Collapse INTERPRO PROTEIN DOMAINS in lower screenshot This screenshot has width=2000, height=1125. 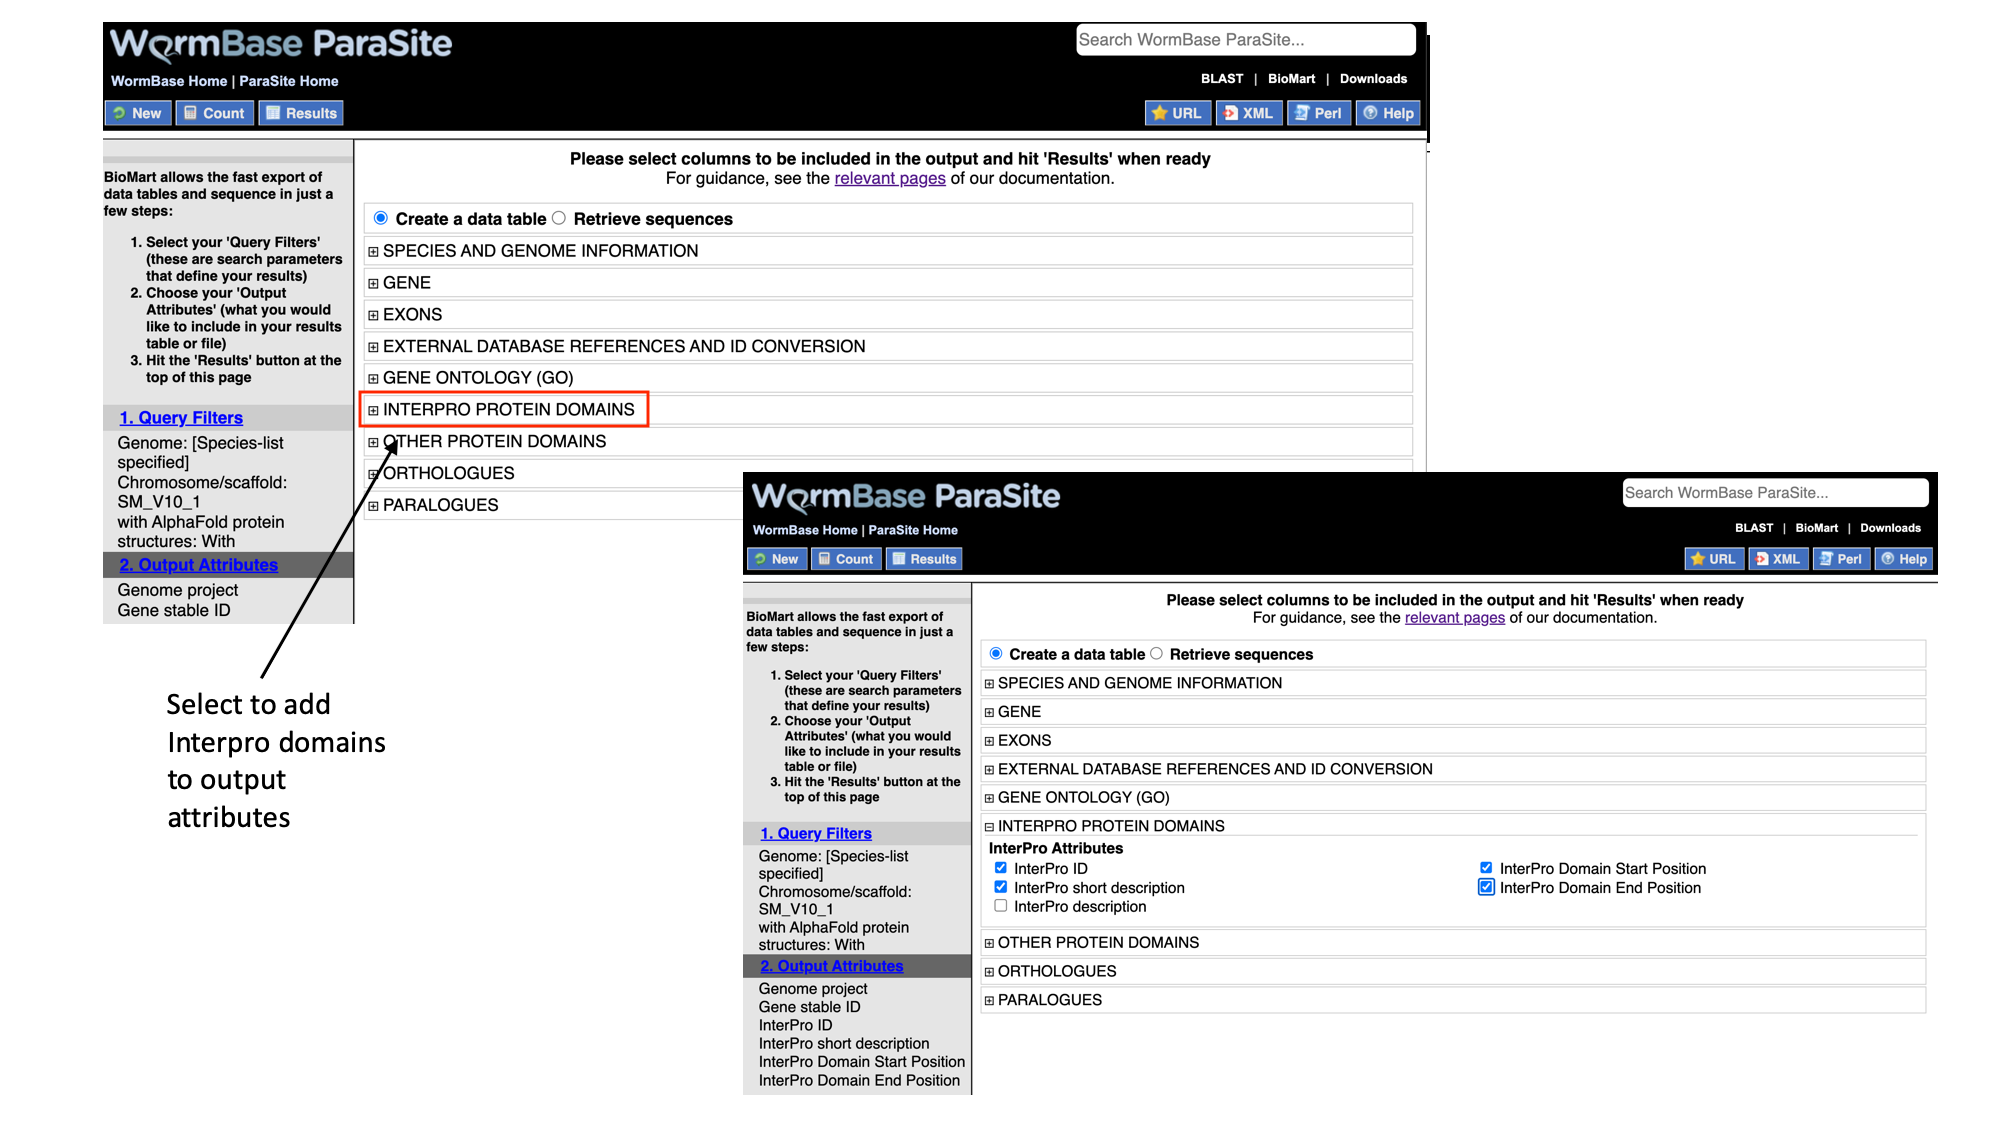pyautogui.click(x=989, y=827)
